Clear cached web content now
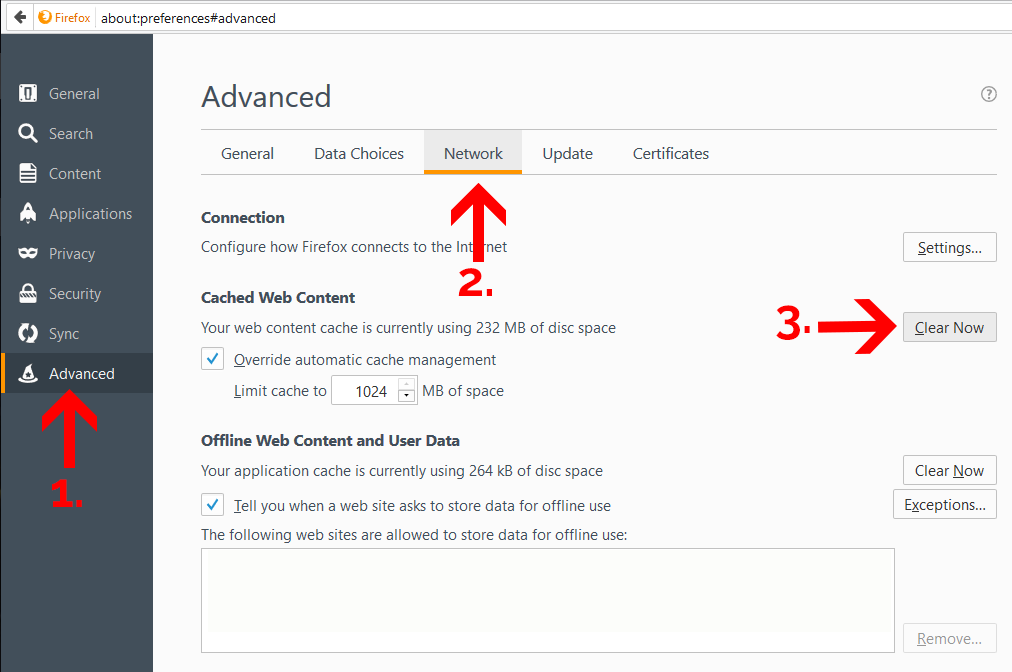Viewport: 1012px width, 672px height. pos(949,327)
